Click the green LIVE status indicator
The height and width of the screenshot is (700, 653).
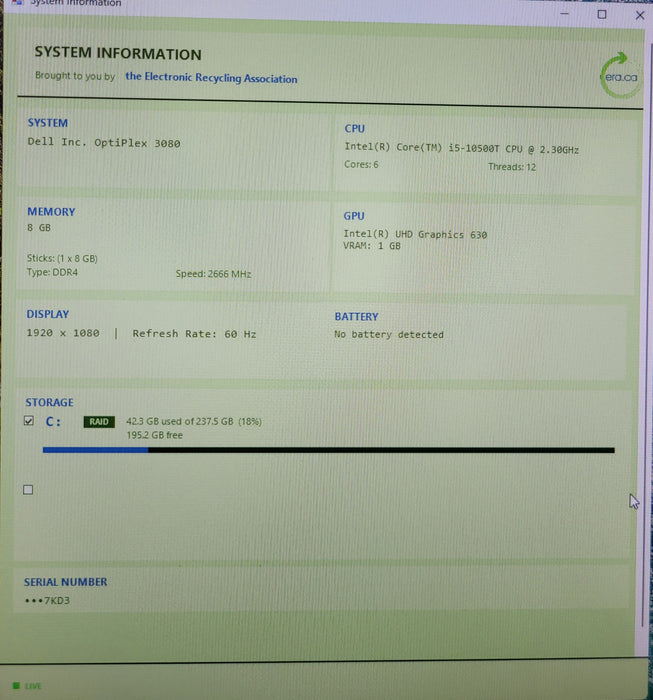(27, 686)
